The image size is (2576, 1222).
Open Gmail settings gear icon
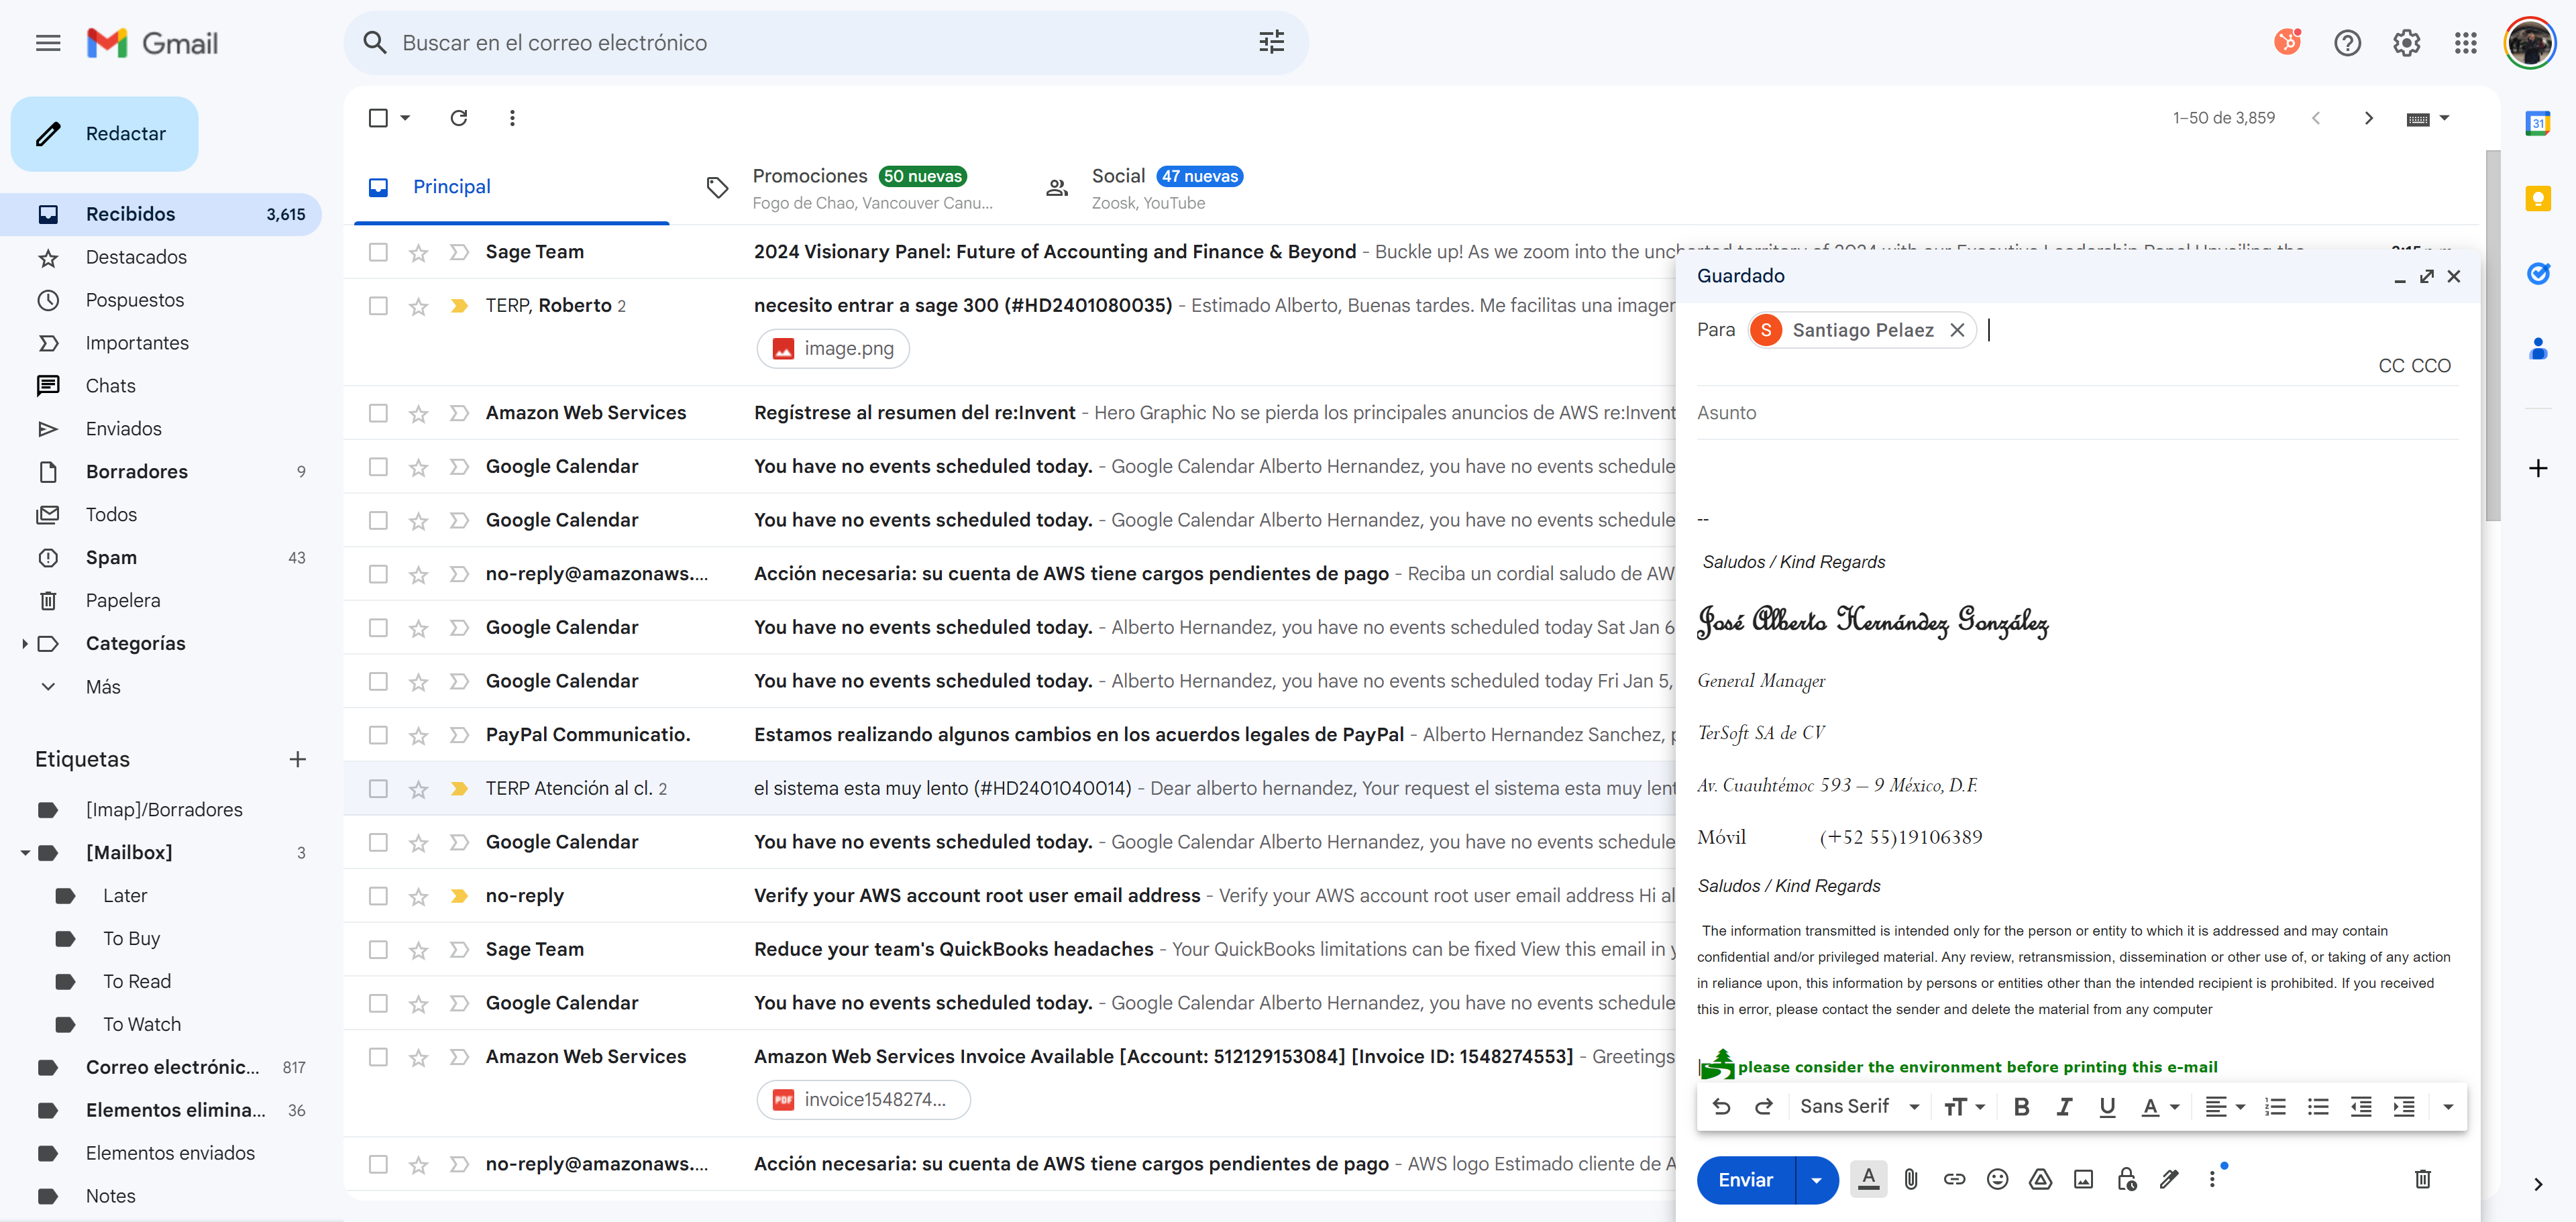coord(2406,43)
